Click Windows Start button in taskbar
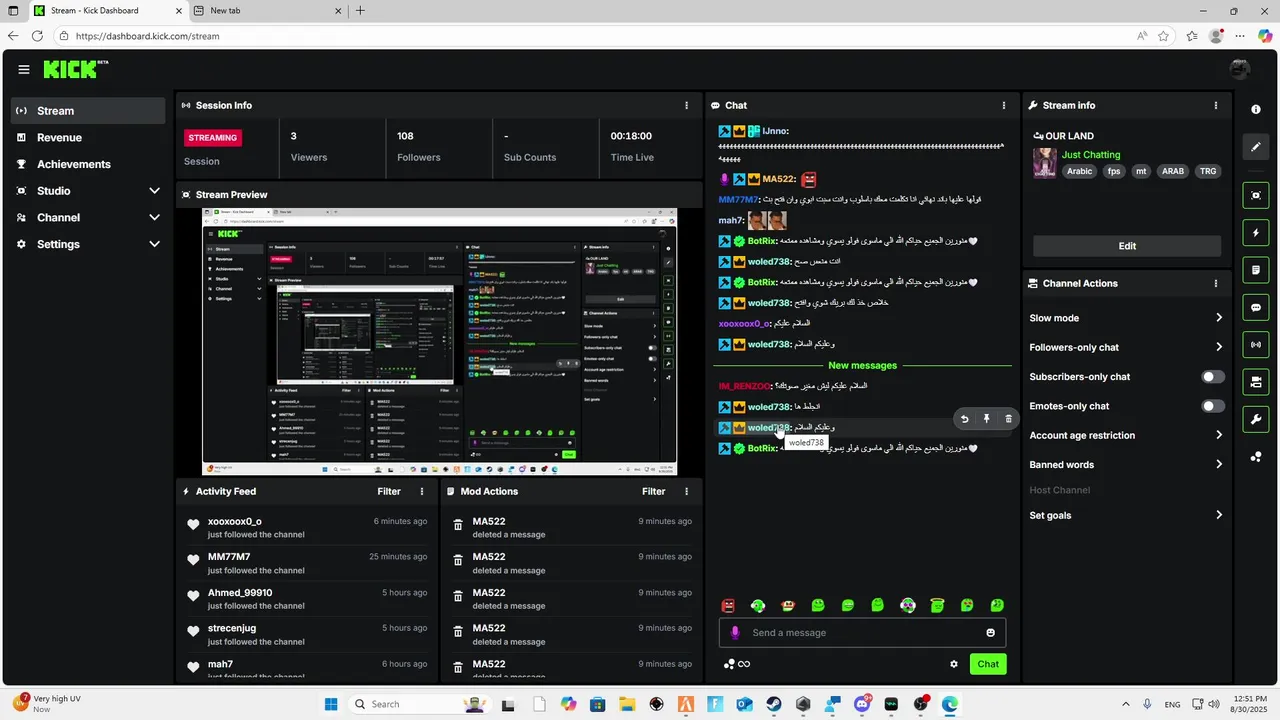This screenshot has height=720, width=1280. pos(331,704)
